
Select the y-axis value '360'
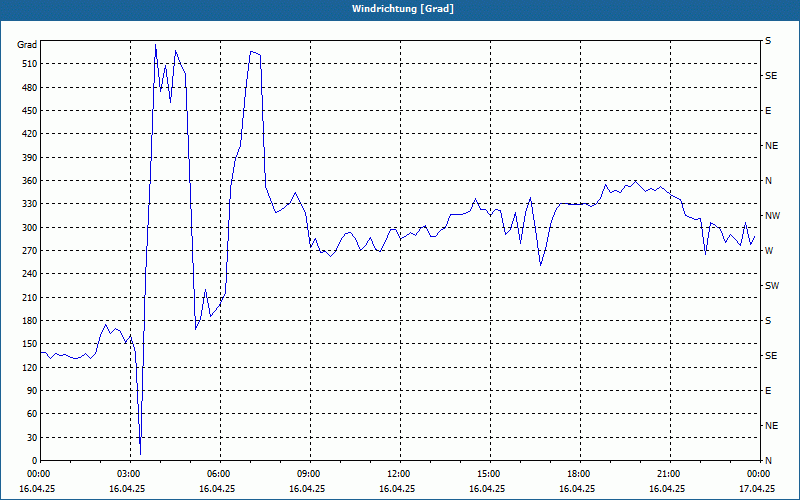(30, 181)
